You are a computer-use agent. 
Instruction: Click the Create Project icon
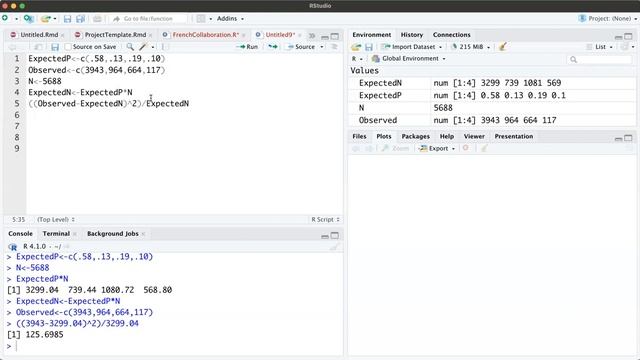[x=29, y=19]
